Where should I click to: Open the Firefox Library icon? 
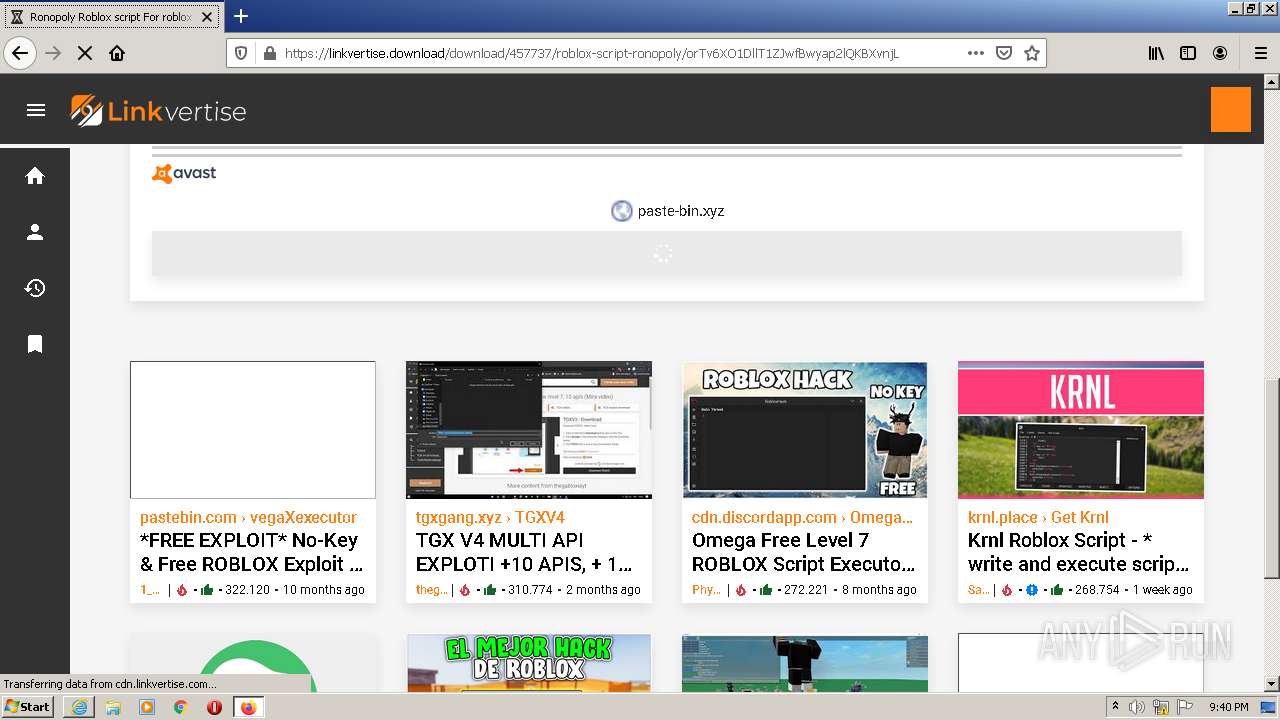1156,53
